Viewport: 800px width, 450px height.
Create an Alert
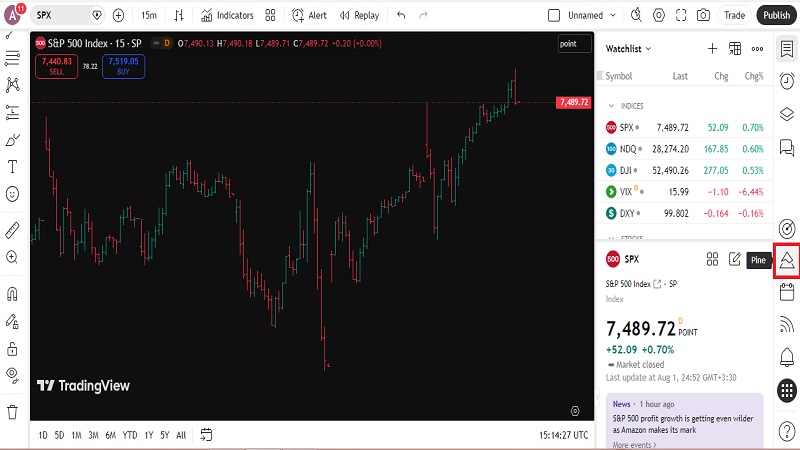coord(309,15)
